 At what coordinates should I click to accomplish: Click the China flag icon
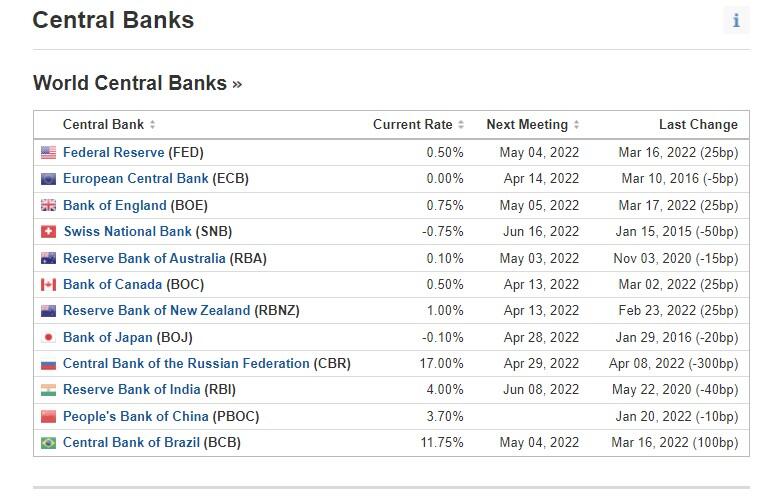tap(48, 416)
